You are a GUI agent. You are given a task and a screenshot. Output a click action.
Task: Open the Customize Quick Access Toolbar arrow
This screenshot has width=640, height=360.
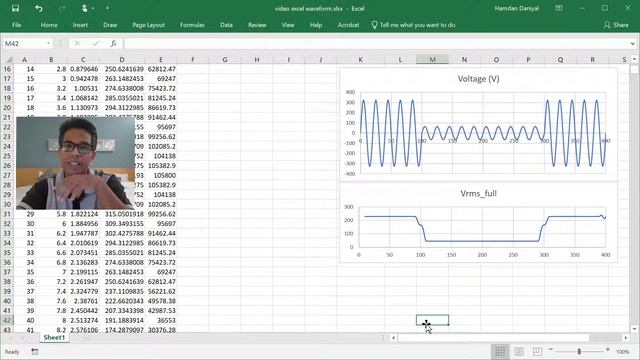tap(107, 8)
